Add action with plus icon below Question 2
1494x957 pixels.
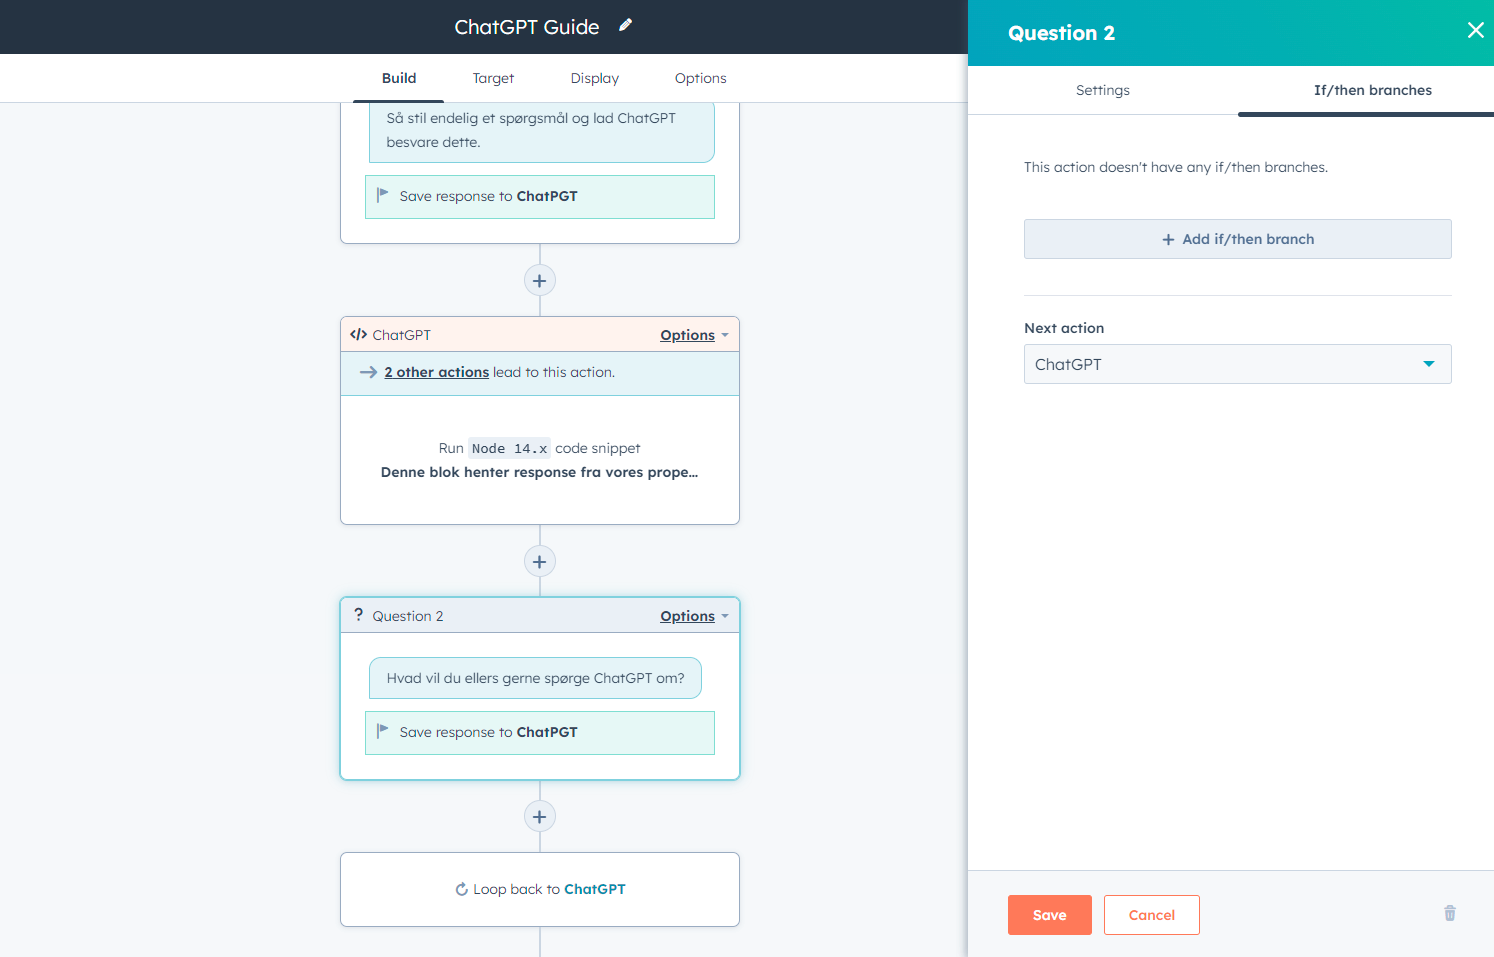540,817
